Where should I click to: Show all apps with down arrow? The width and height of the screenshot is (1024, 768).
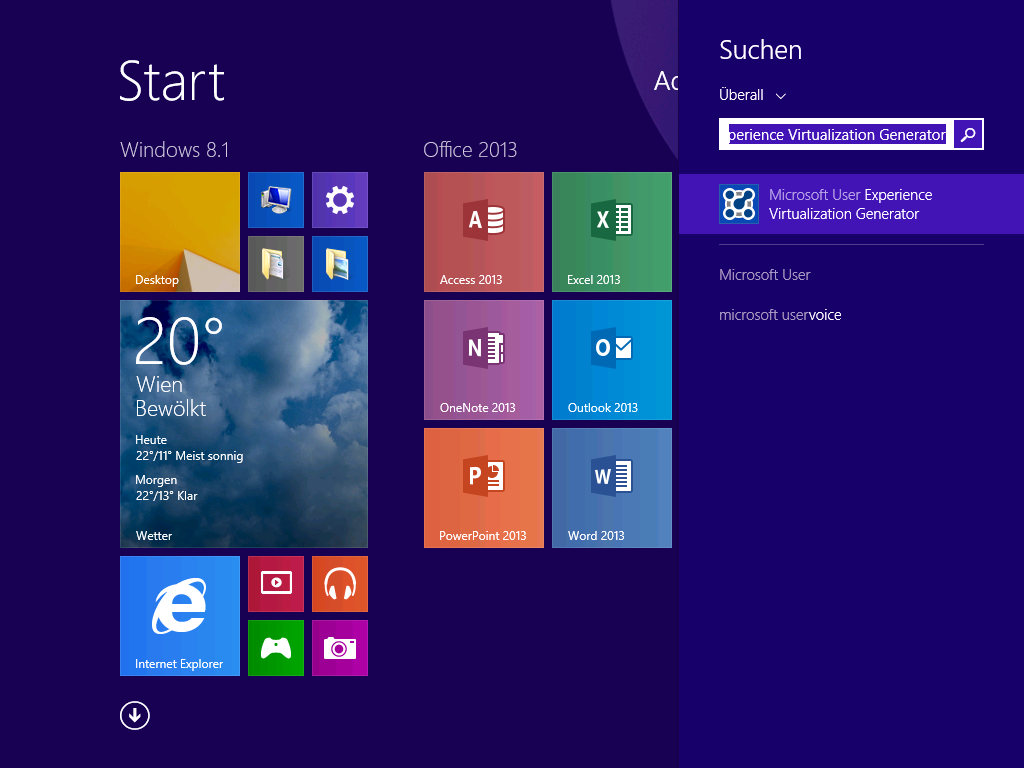pos(135,716)
